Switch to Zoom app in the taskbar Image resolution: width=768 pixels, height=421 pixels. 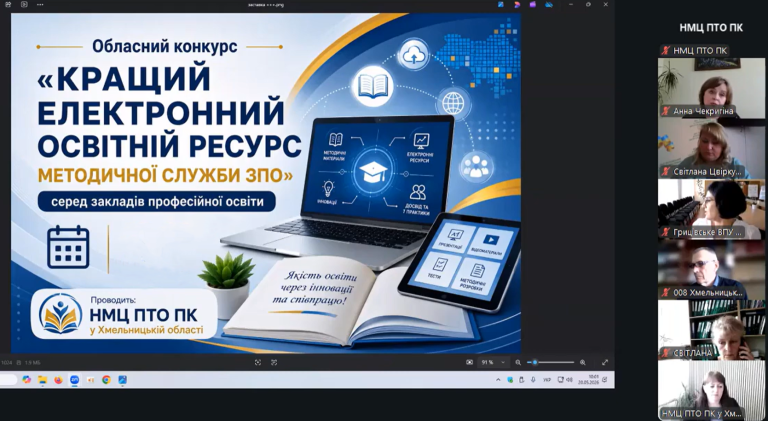pos(74,379)
